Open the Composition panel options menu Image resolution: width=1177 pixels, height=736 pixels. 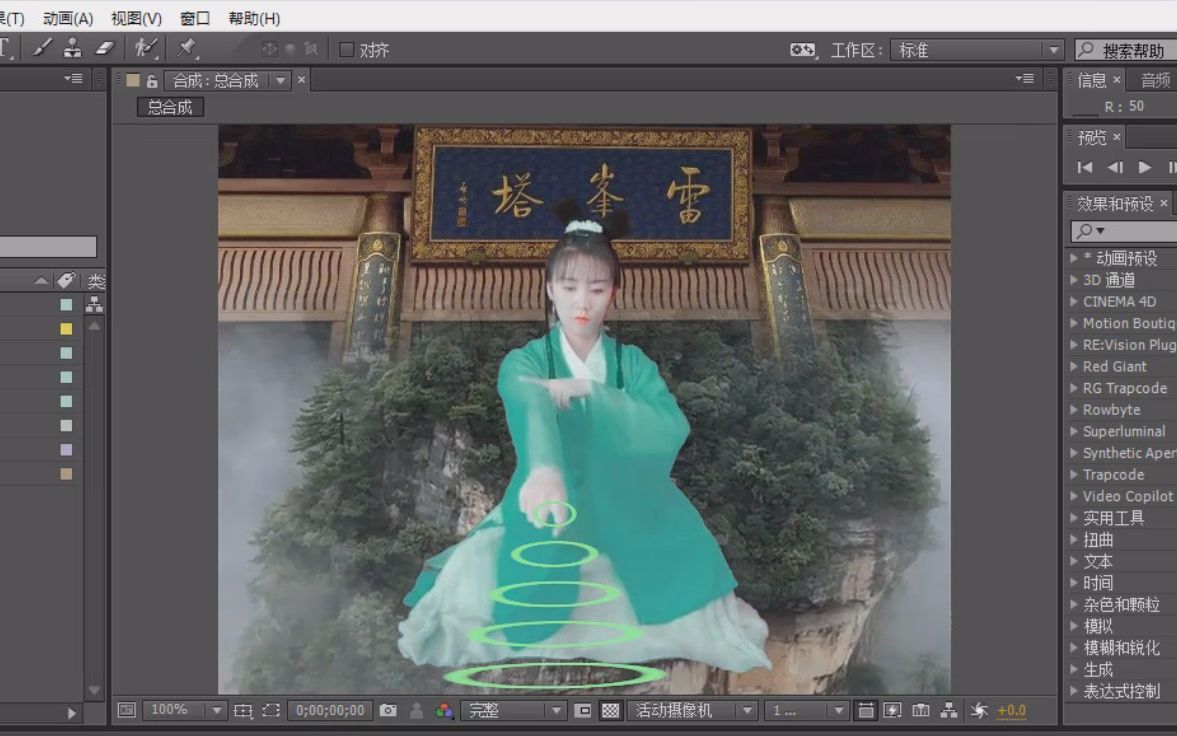click(1024, 78)
